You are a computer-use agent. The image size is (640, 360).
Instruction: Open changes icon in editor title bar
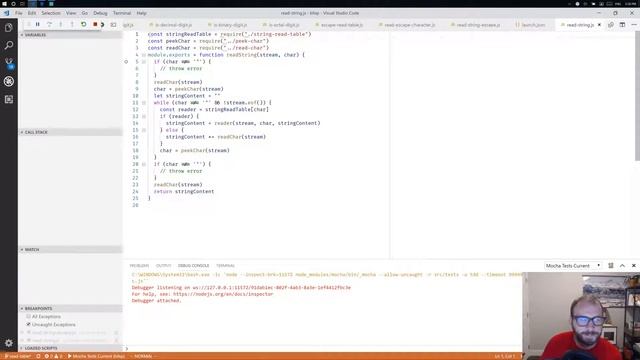[x=611, y=25]
